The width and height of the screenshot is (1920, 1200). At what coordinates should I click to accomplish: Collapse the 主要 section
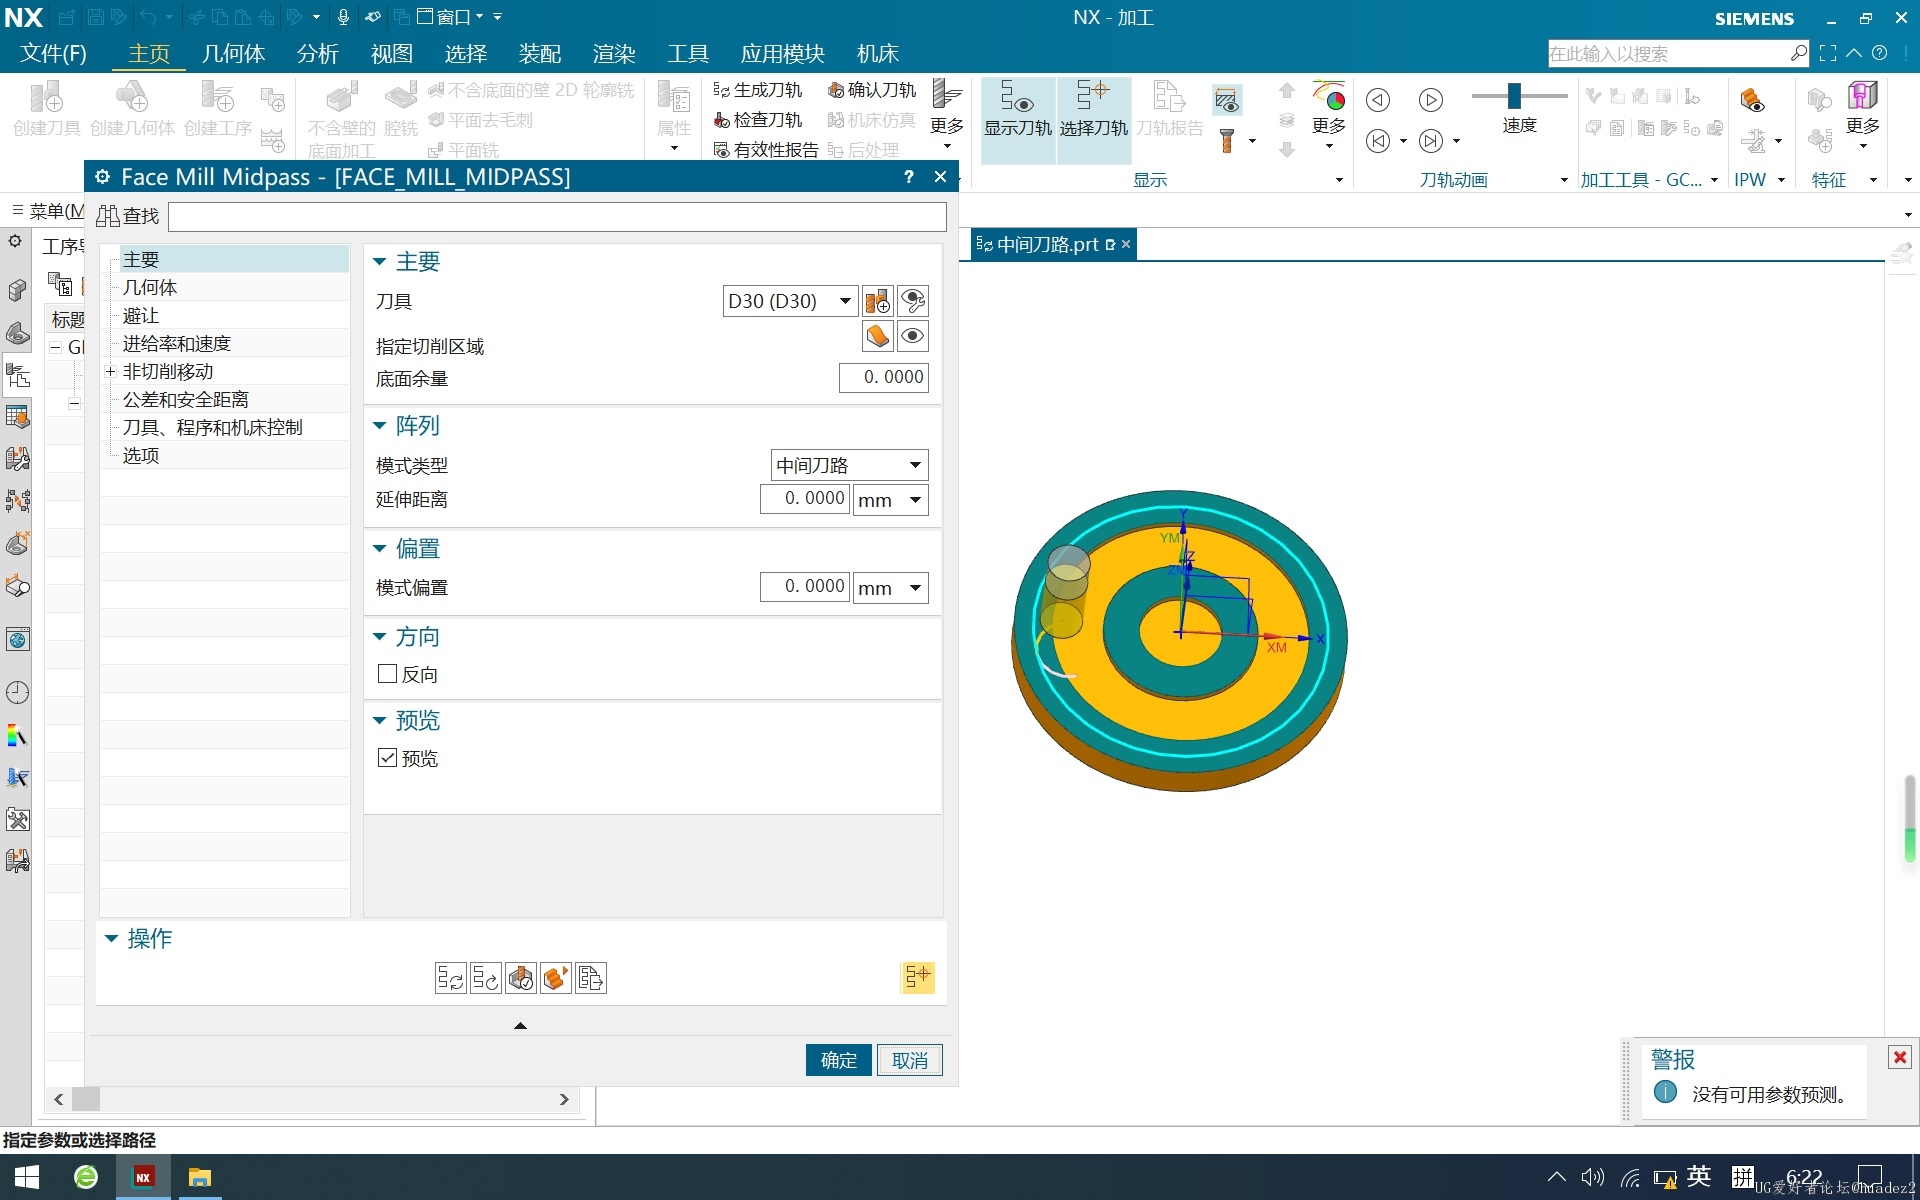[x=379, y=262]
